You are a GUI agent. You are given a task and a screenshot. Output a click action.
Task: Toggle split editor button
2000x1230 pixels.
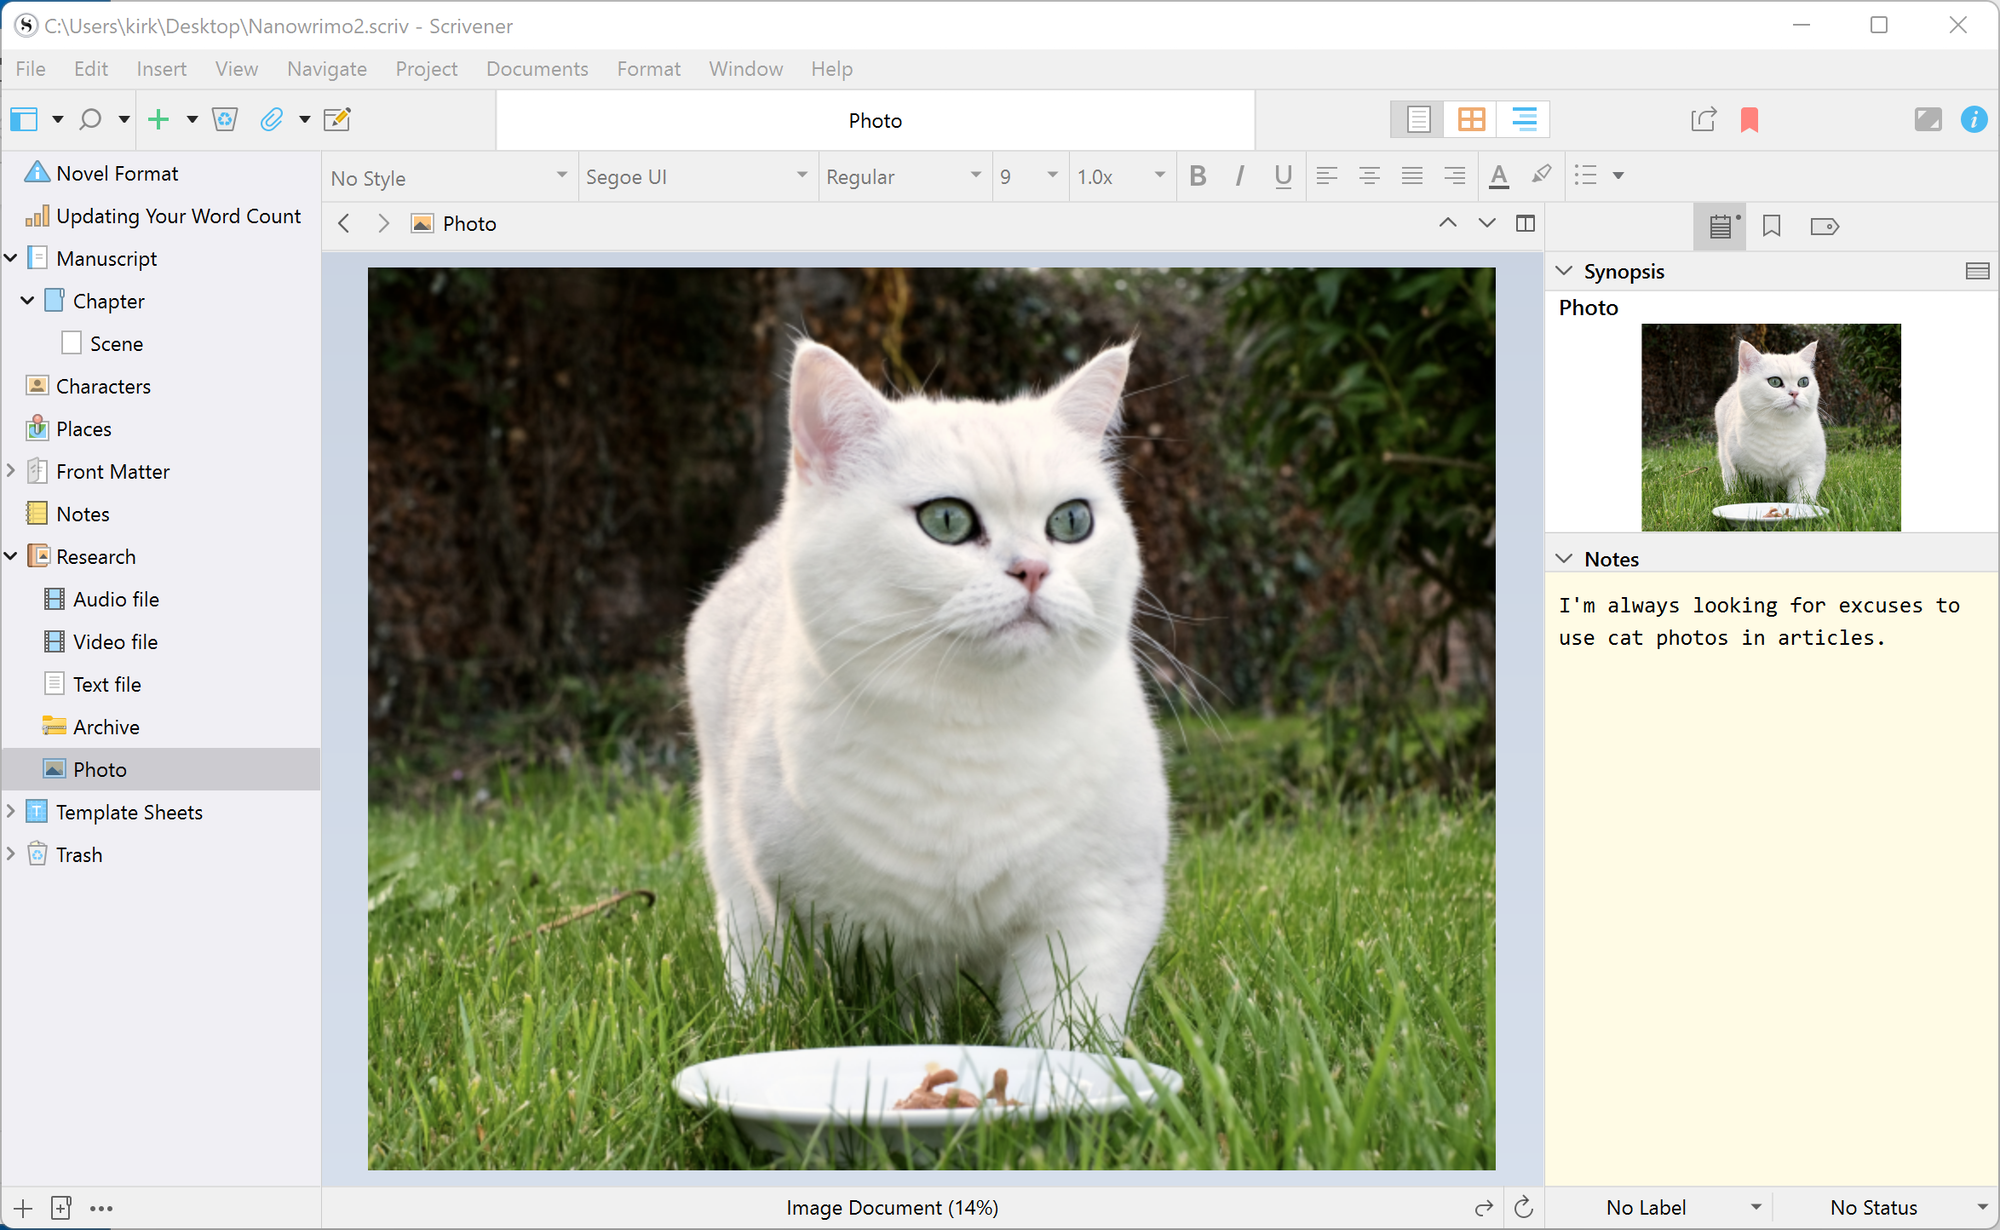click(x=1525, y=223)
